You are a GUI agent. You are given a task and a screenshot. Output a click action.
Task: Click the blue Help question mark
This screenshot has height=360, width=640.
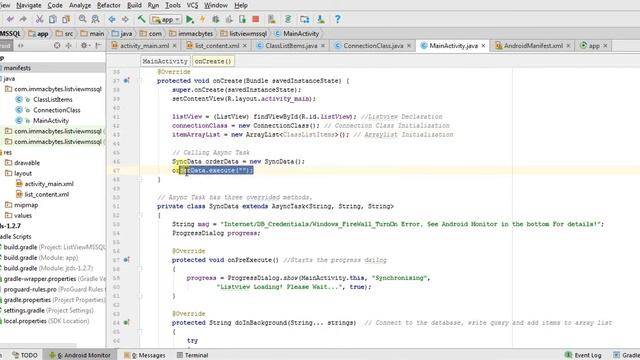point(338,19)
